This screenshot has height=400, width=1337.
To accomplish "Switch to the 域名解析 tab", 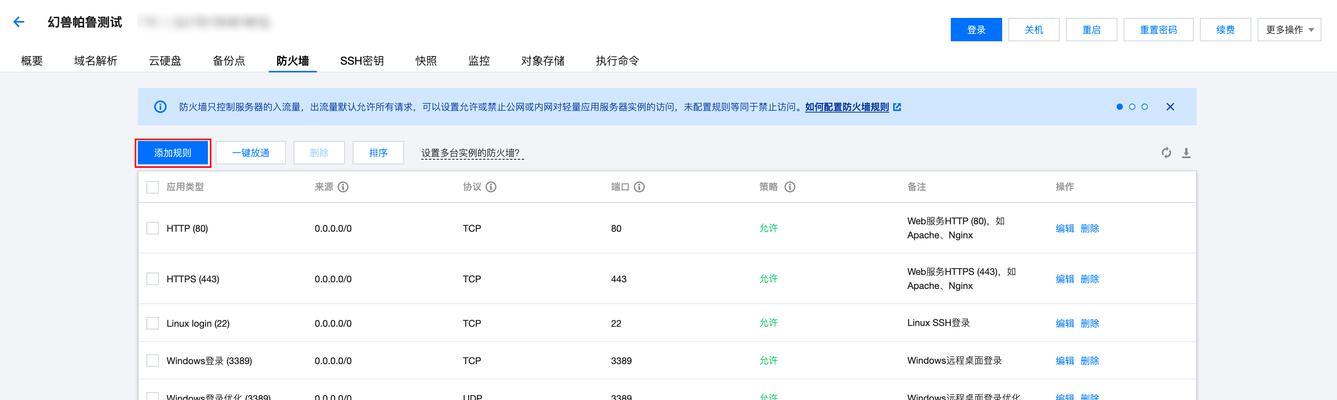I will [96, 61].
